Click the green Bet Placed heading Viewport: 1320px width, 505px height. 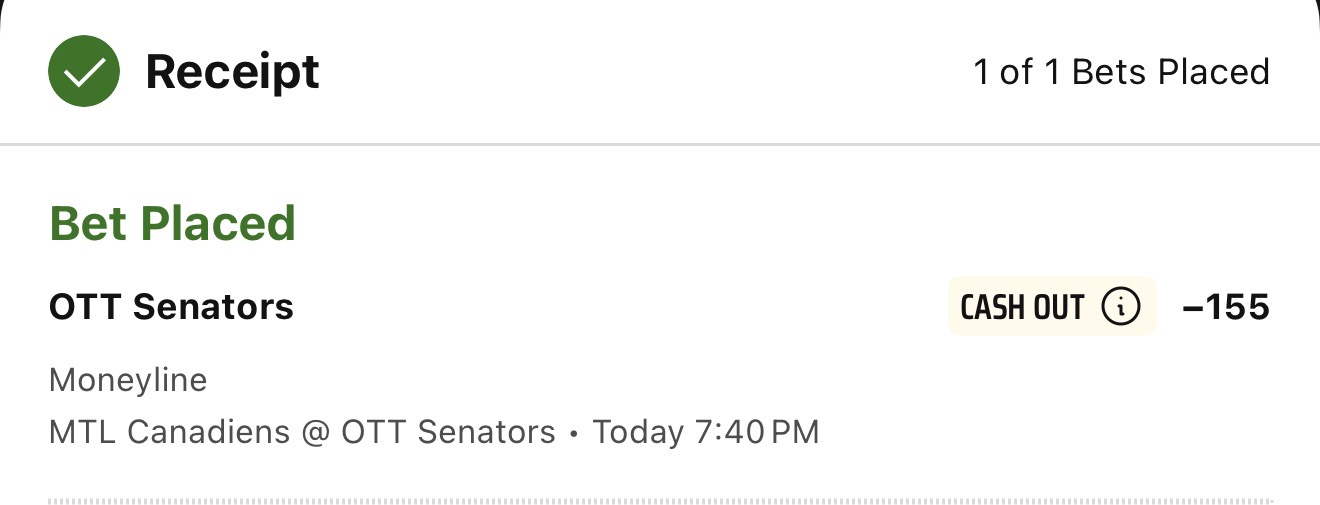pos(172,223)
